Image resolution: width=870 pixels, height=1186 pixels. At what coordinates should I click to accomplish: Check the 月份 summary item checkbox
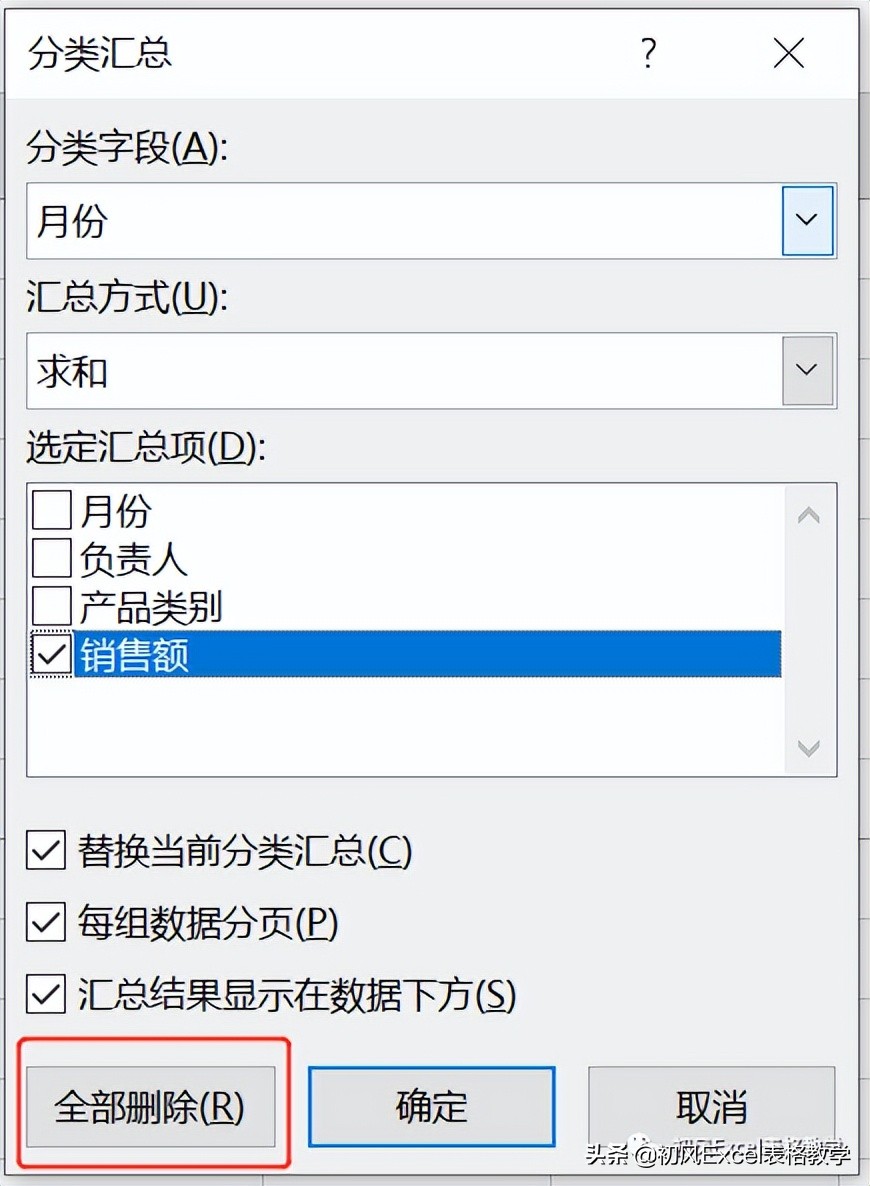click(x=52, y=512)
